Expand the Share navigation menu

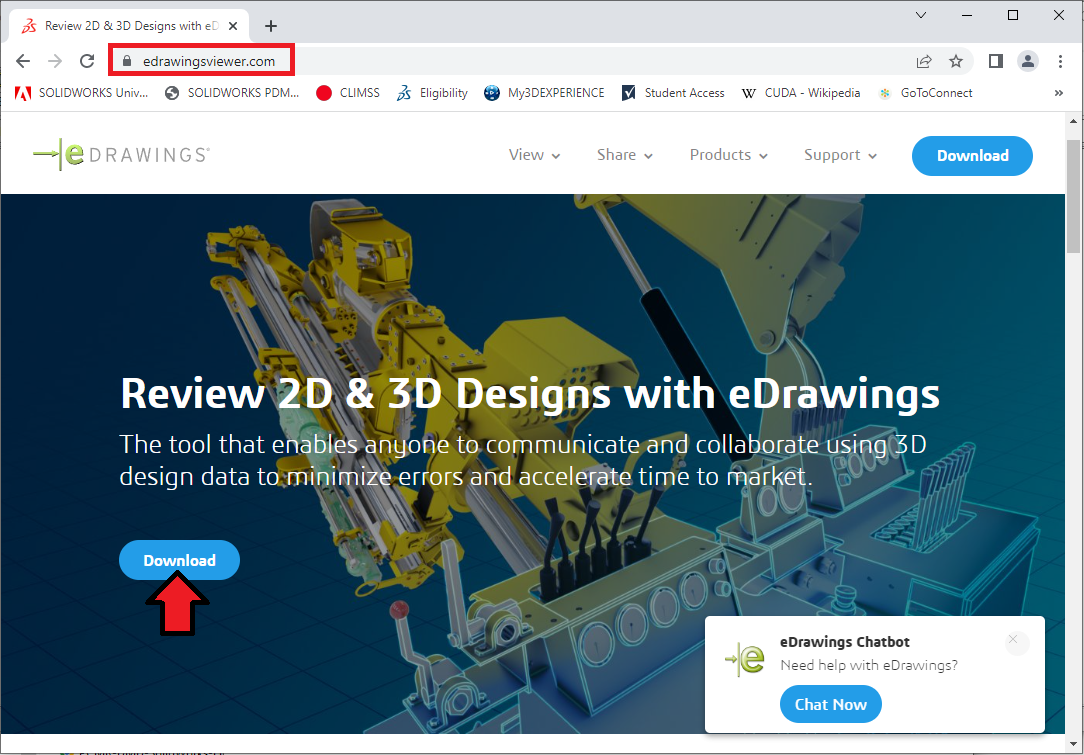(x=625, y=155)
